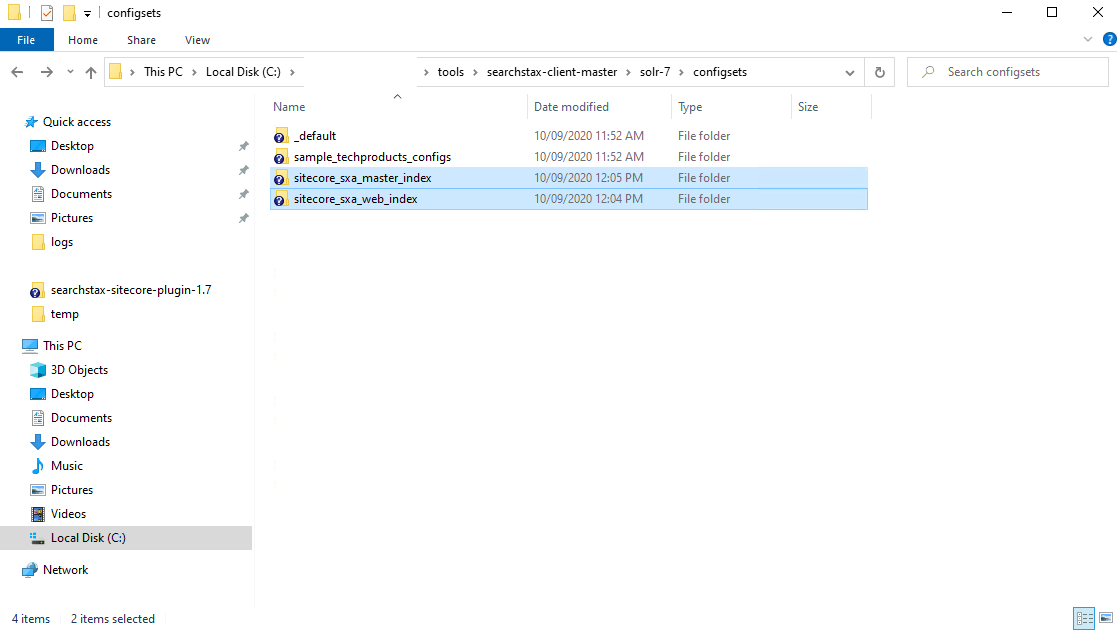Open Customize Quick Access Toolbar dropdown

(x=87, y=13)
